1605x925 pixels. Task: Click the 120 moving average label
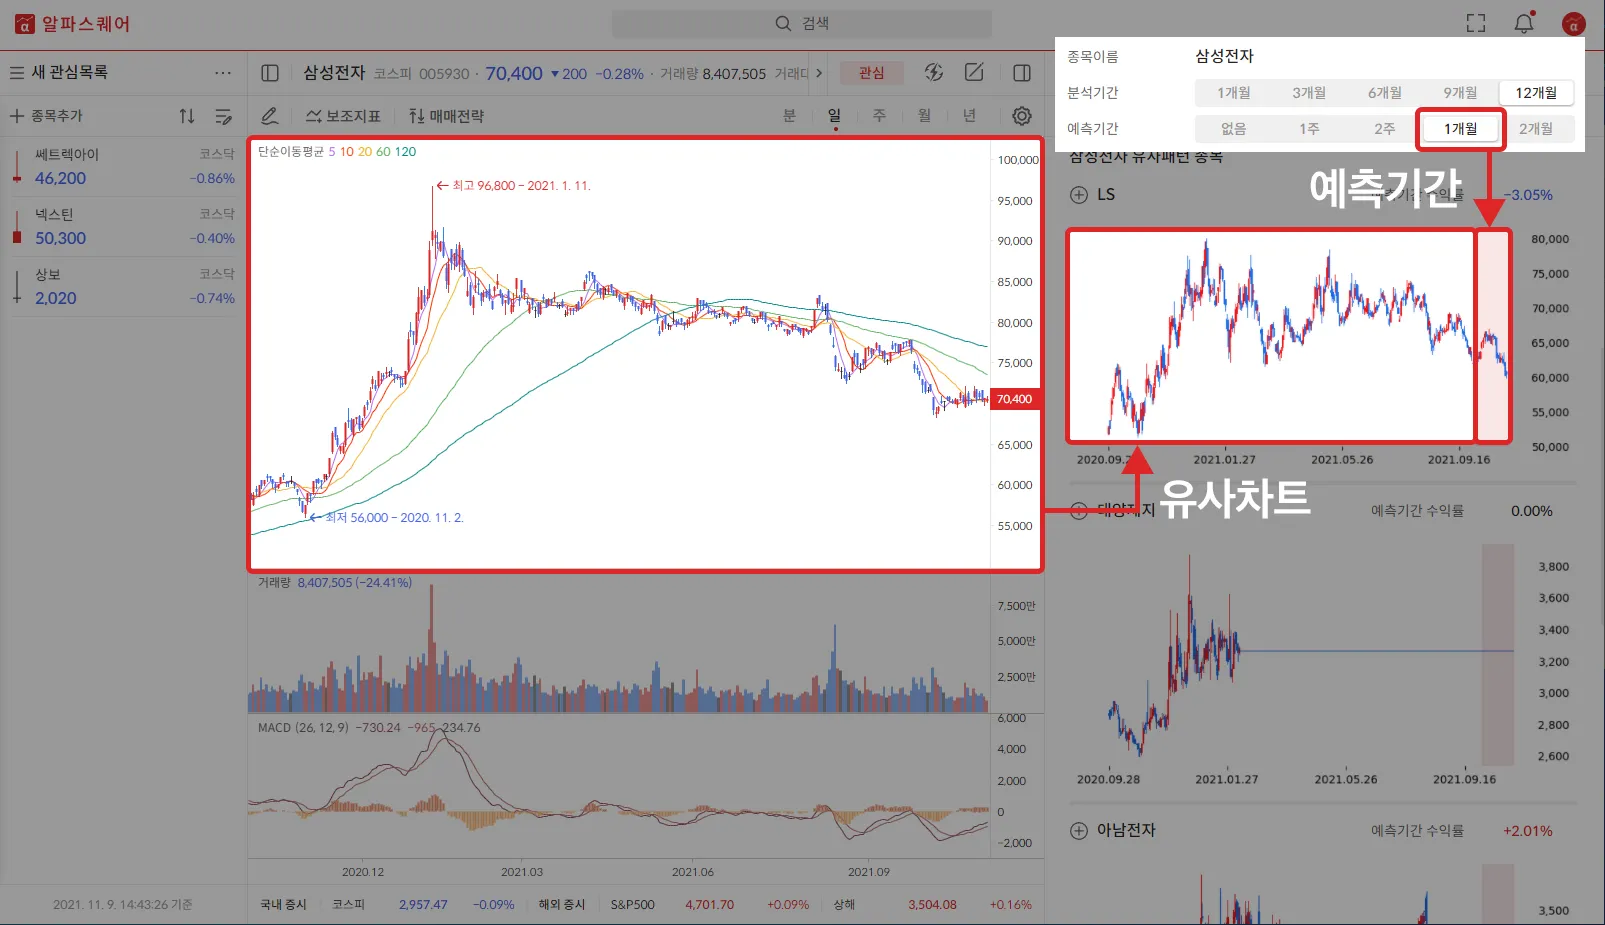405,152
